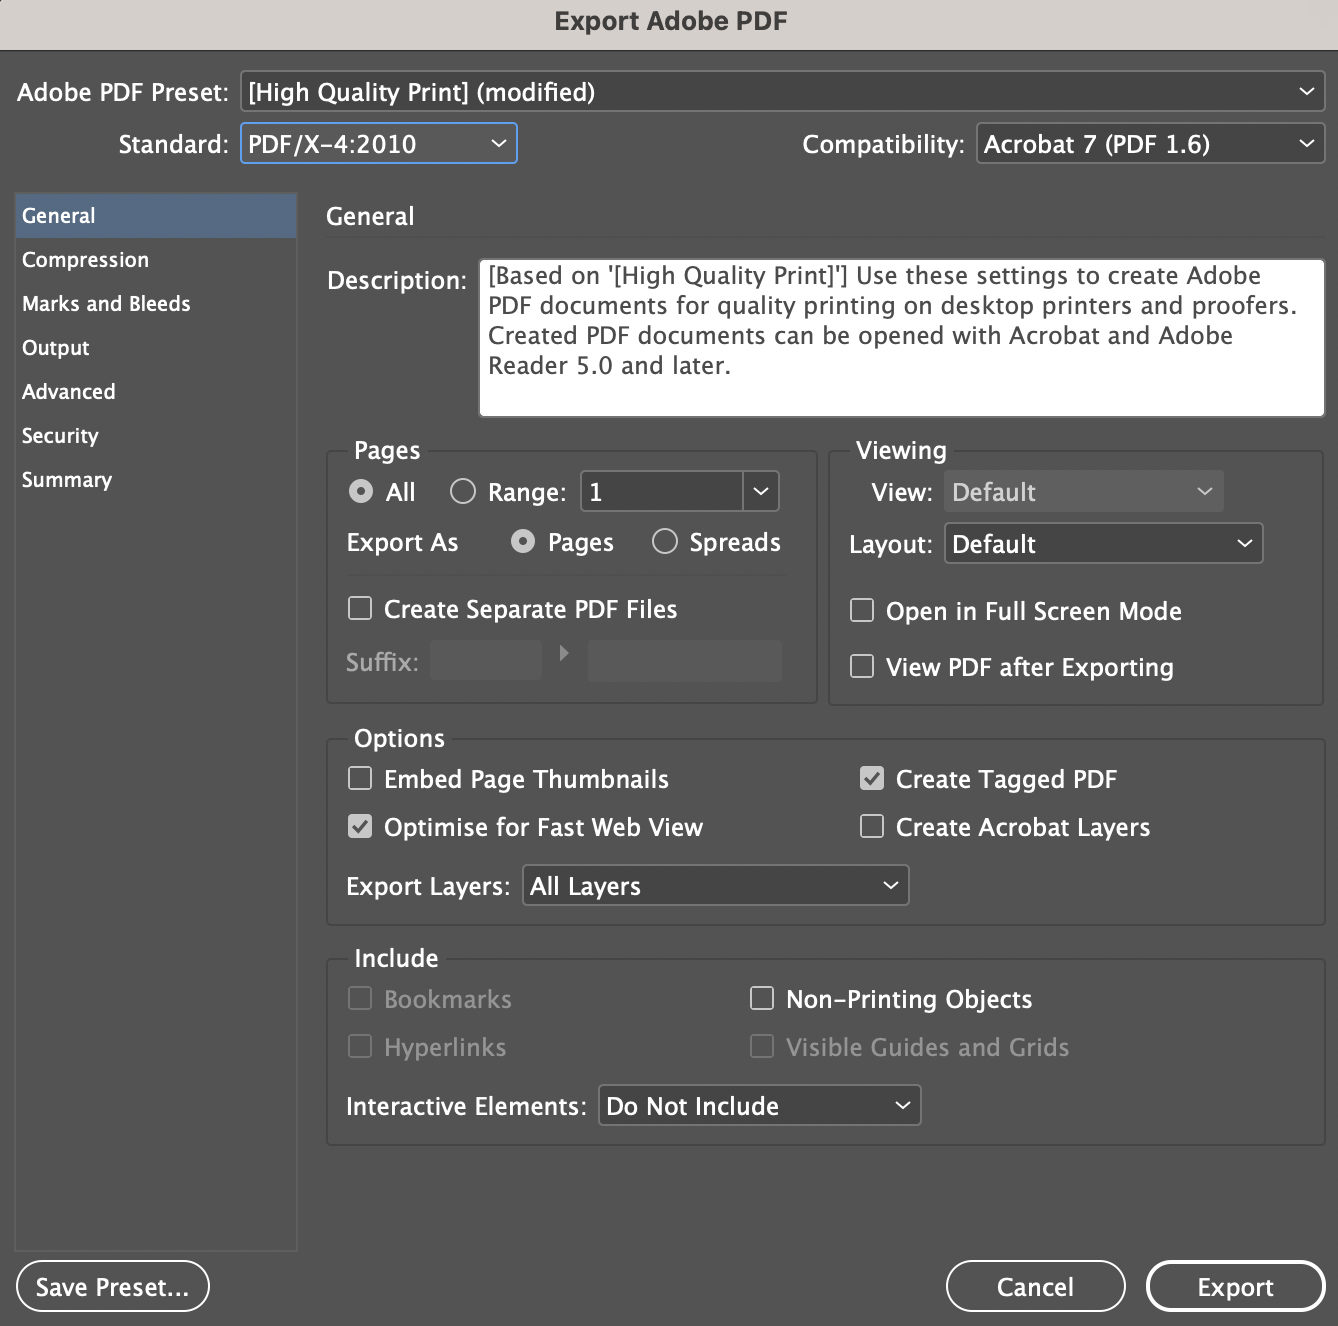Viewport: 1338px width, 1326px height.
Task: Expand the page Range dropdown arrow
Action: pos(760,491)
